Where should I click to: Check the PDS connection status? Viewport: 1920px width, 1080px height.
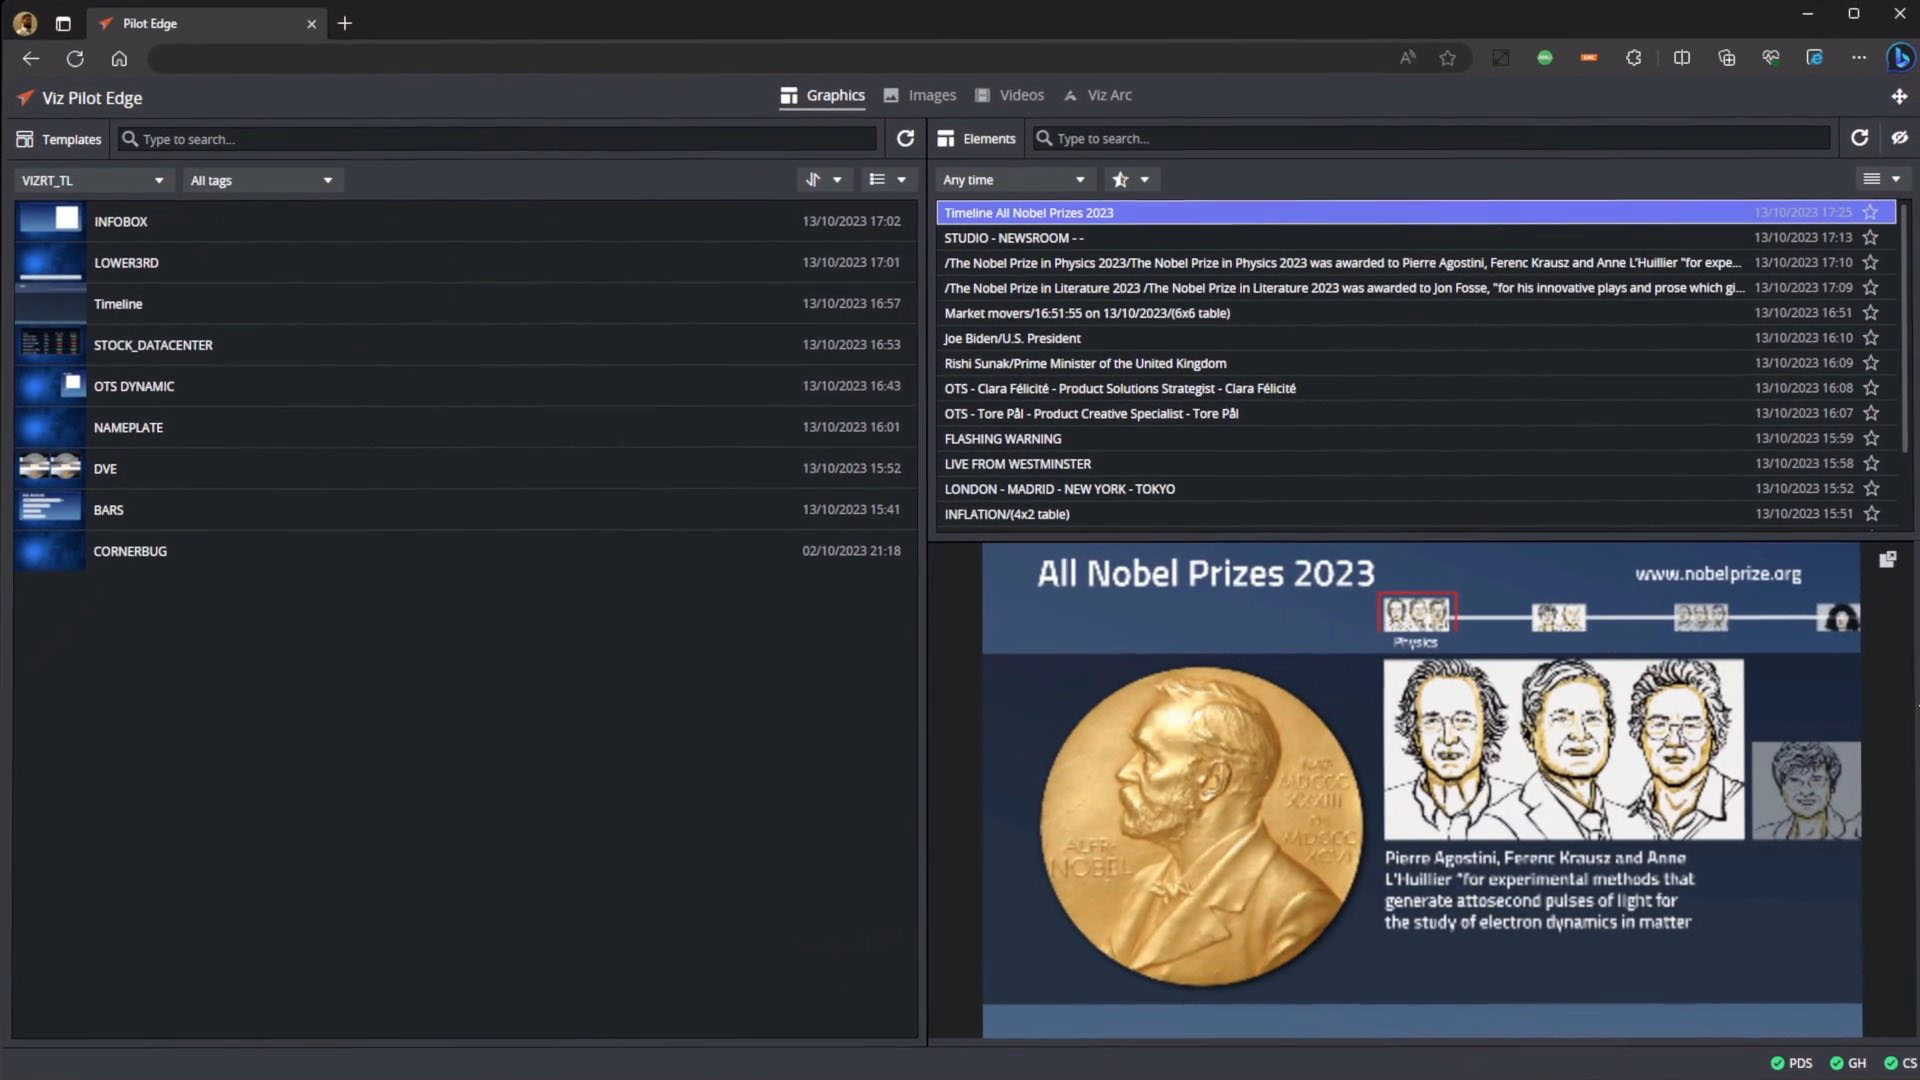[1791, 1063]
